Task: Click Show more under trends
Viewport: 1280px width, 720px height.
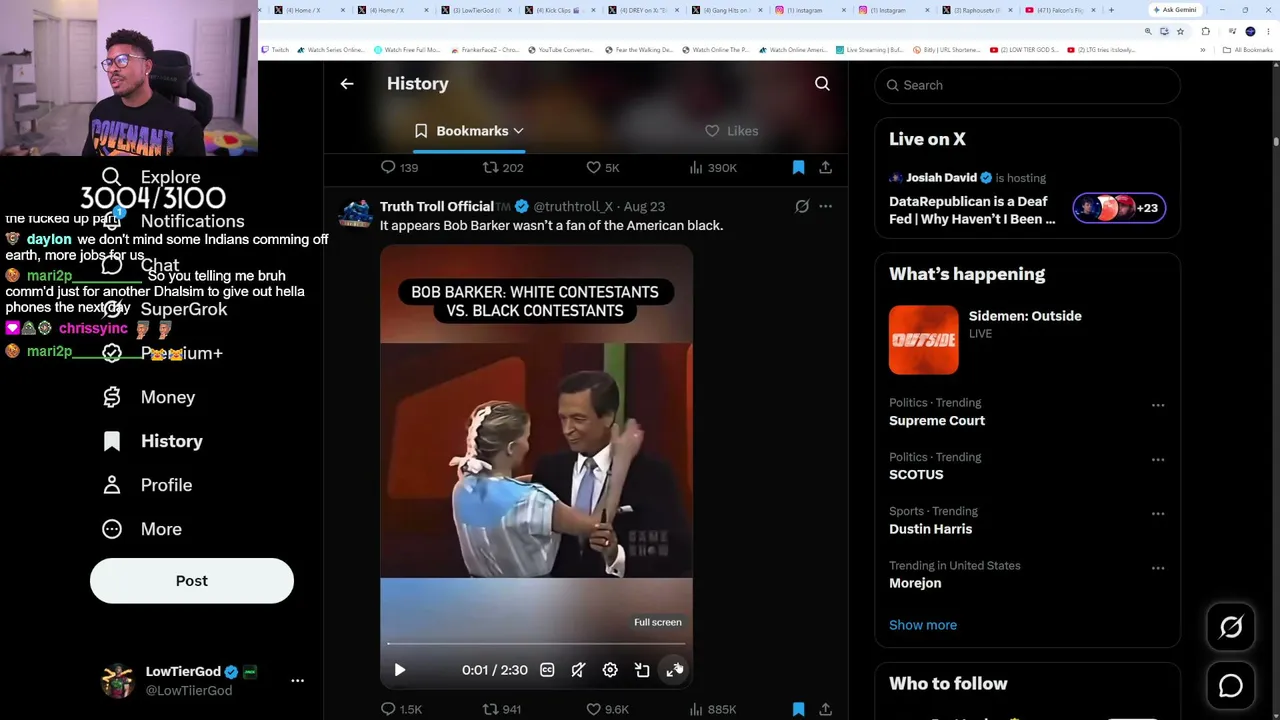Action: pyautogui.click(x=923, y=625)
